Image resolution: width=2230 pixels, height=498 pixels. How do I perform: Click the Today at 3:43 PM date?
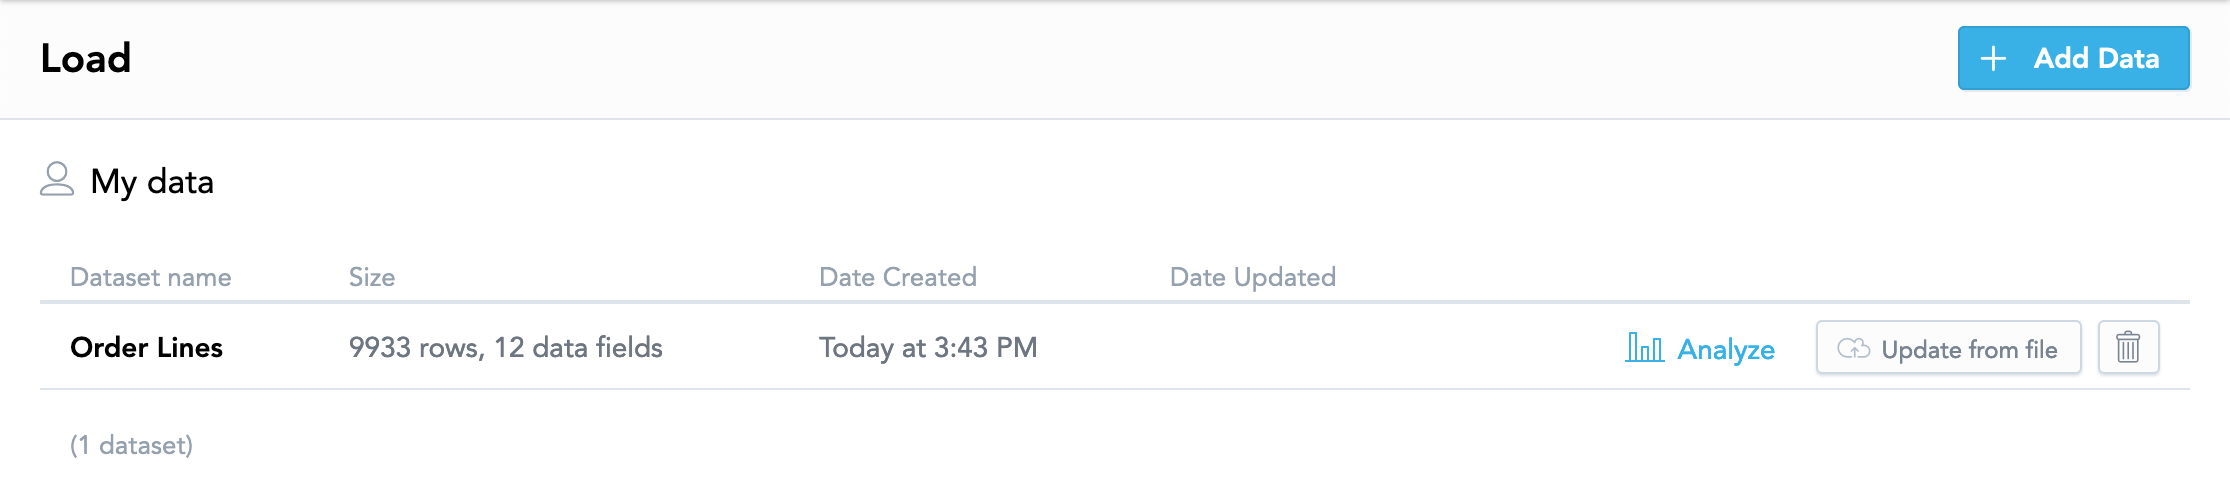(928, 347)
